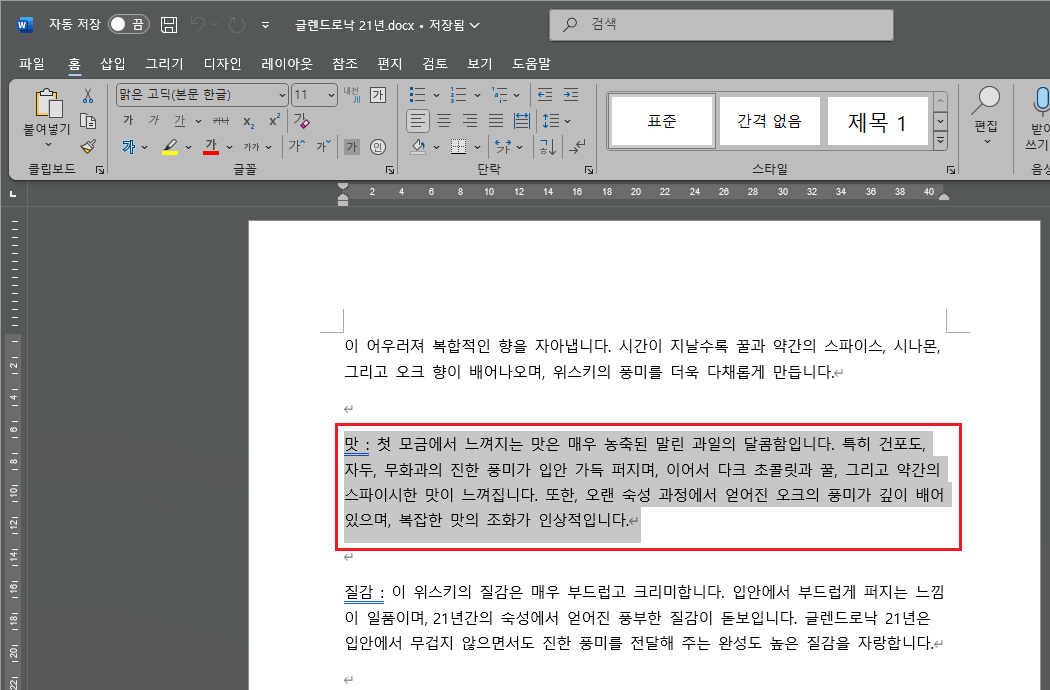Open the 편집 editing panel
The image size is (1050, 690).
986,117
